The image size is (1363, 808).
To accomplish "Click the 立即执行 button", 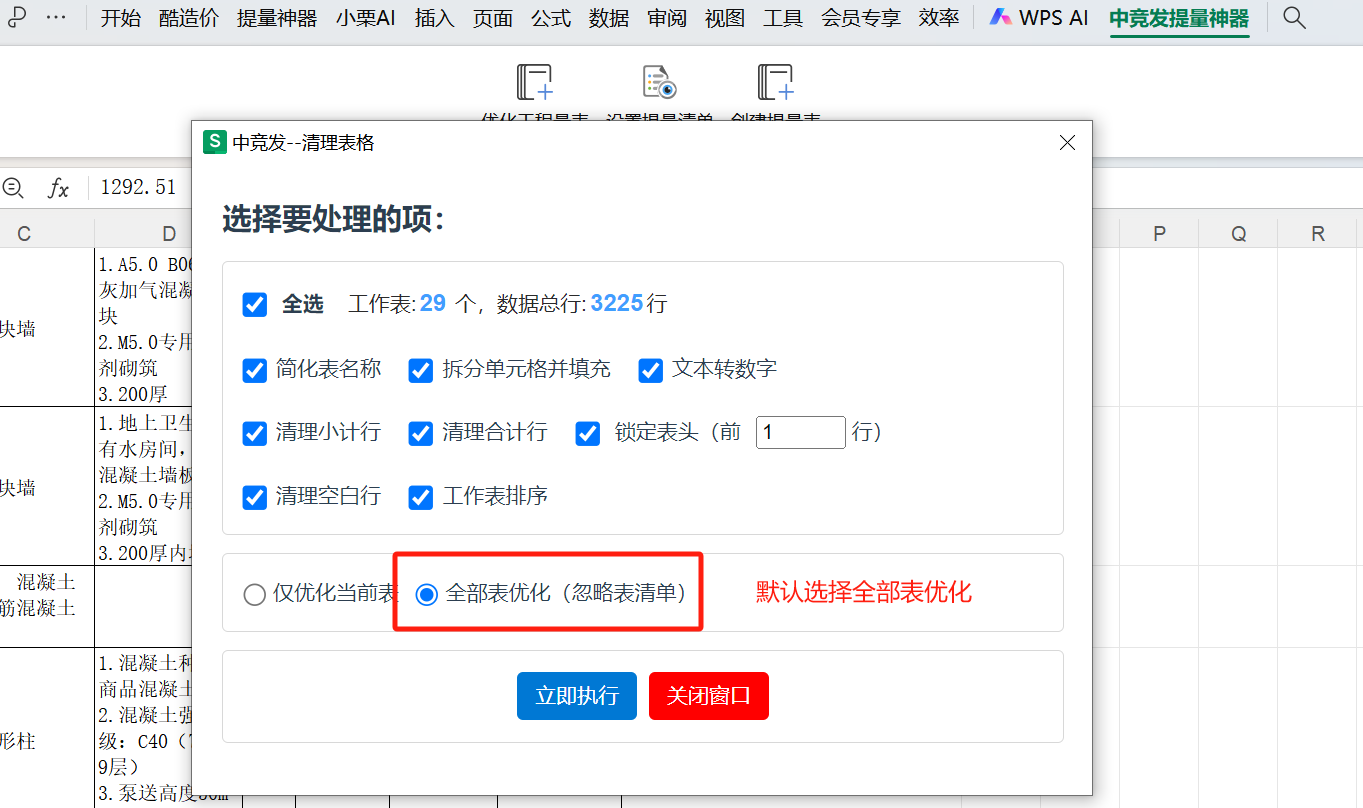I will point(577,696).
